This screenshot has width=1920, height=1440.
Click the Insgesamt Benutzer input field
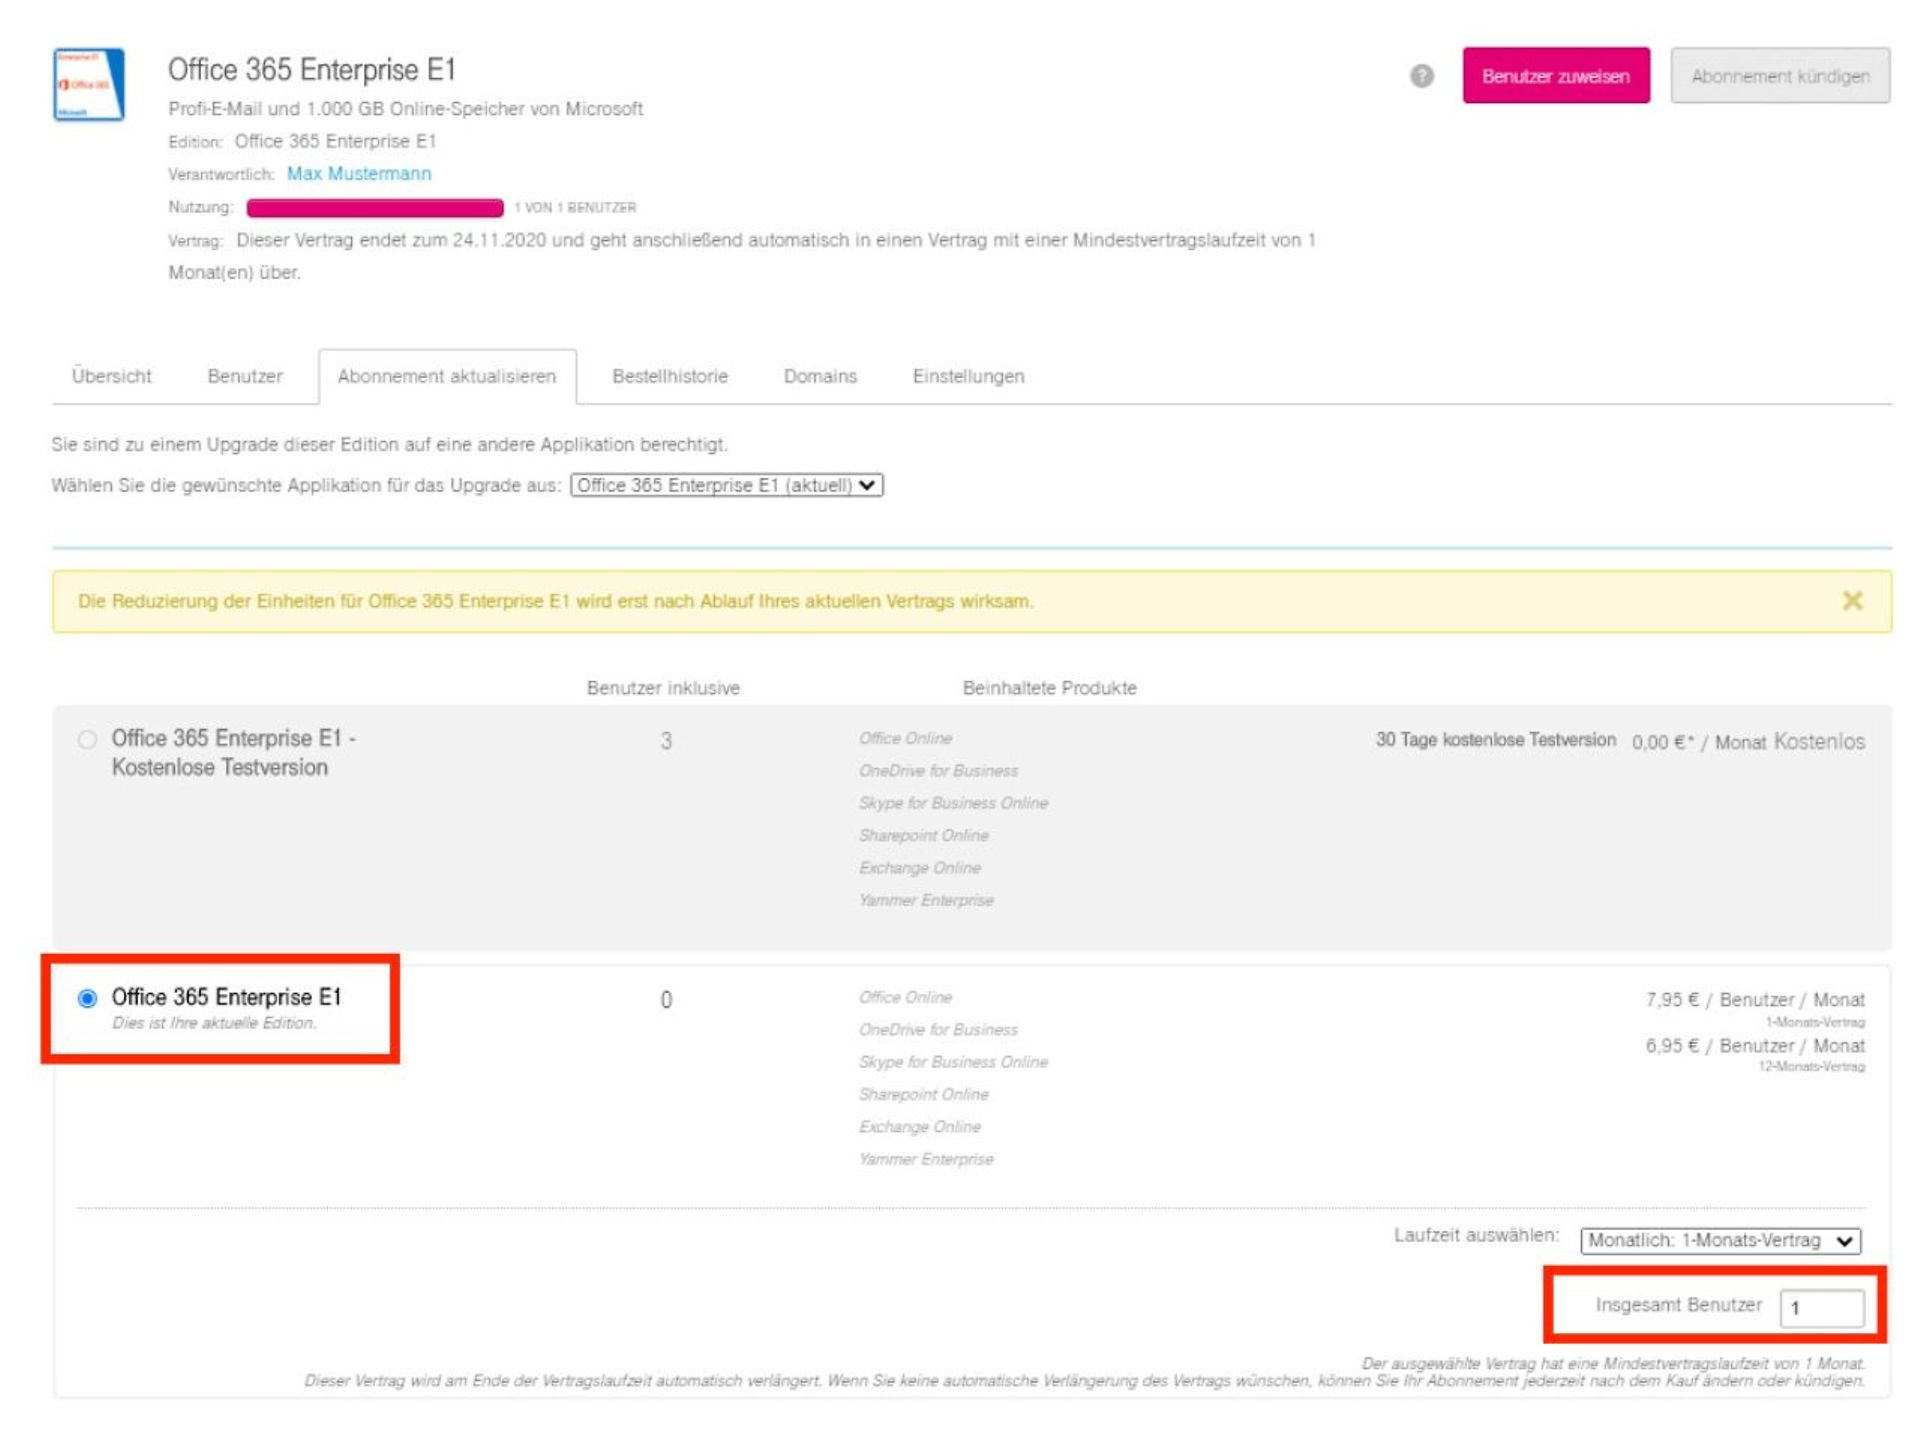pos(1822,1307)
